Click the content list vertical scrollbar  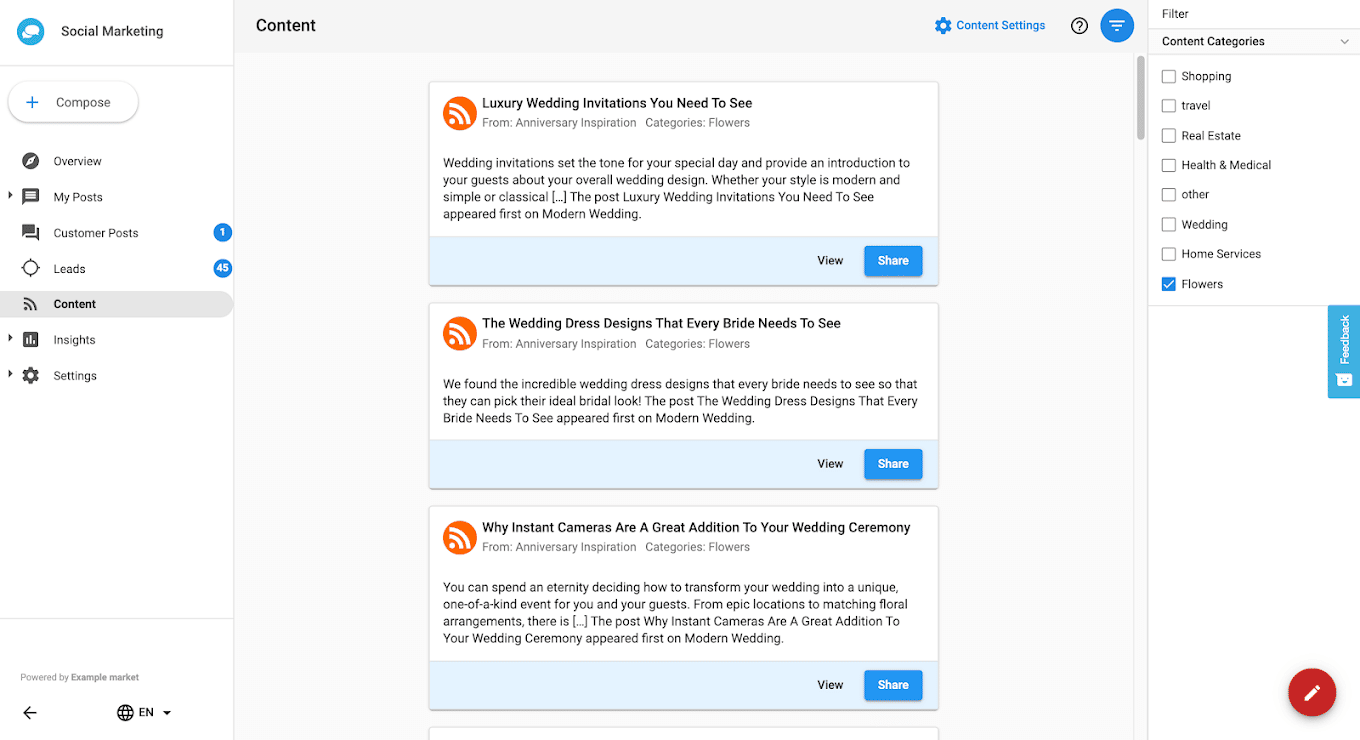coord(1140,98)
